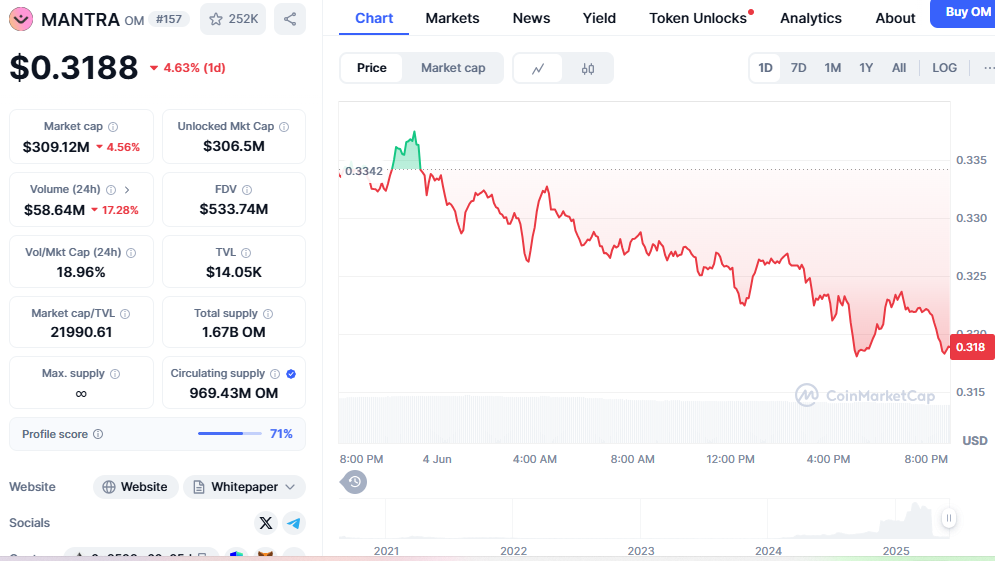This screenshot has height=561, width=995.
Task: Open the Profile score info icon
Action: (98, 434)
